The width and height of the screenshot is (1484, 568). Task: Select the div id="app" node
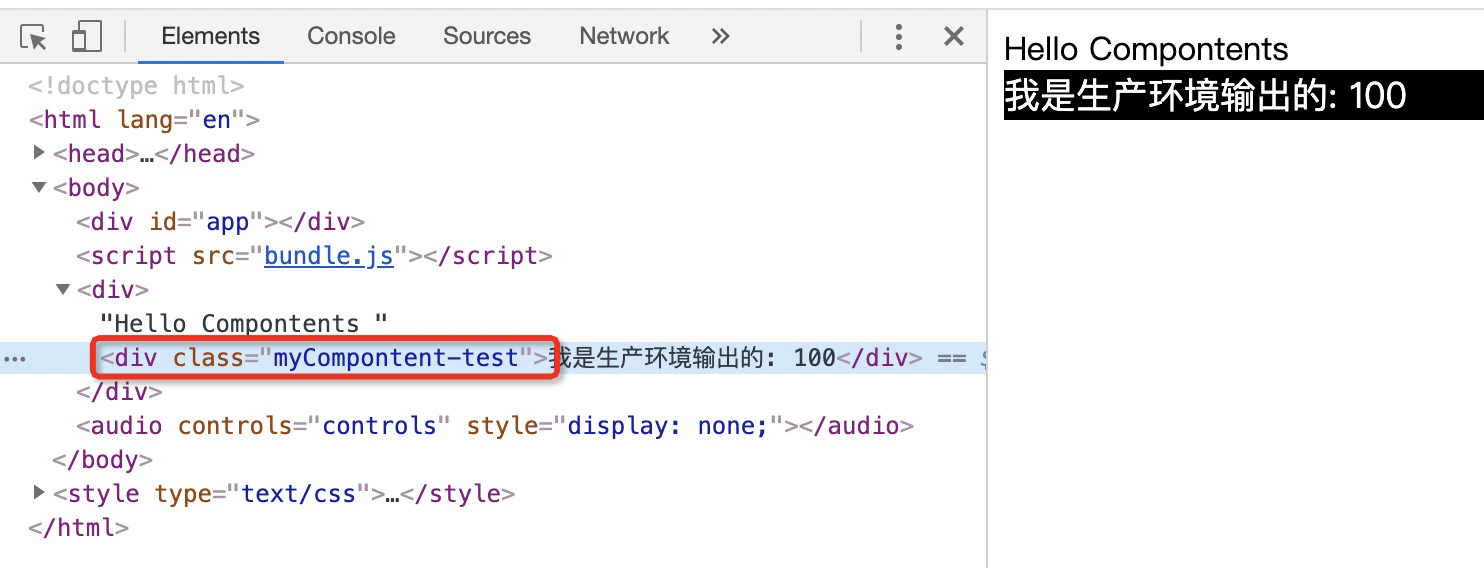click(x=221, y=222)
